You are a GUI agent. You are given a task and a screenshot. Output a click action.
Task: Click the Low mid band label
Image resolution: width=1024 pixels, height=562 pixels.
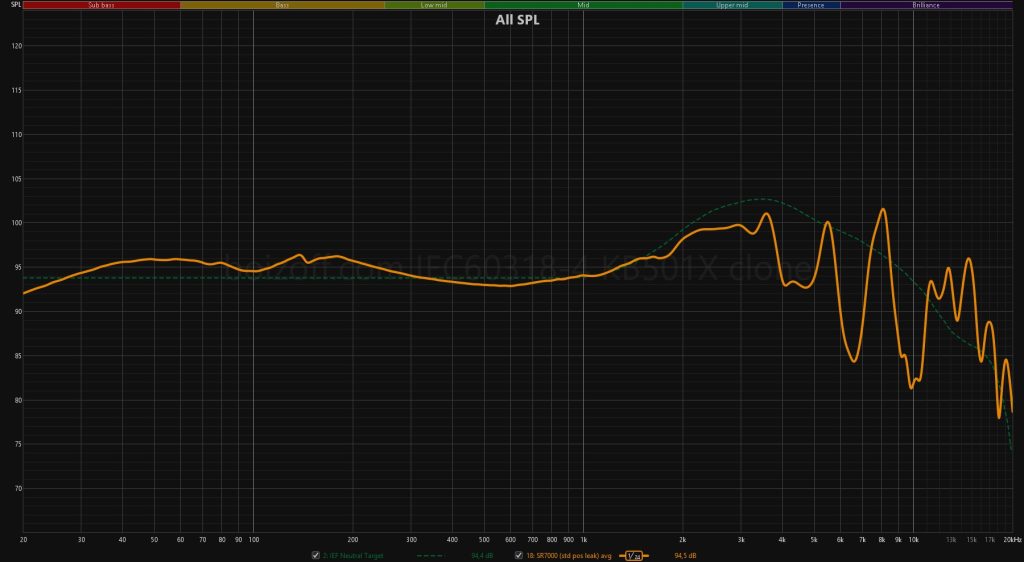tap(434, 5)
